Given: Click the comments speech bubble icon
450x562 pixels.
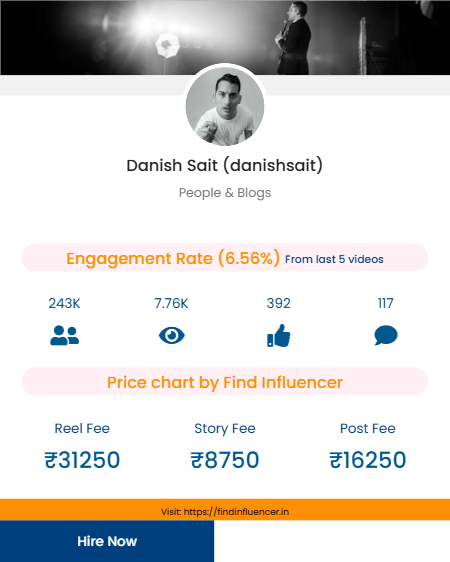Looking at the screenshot, I should coord(386,335).
